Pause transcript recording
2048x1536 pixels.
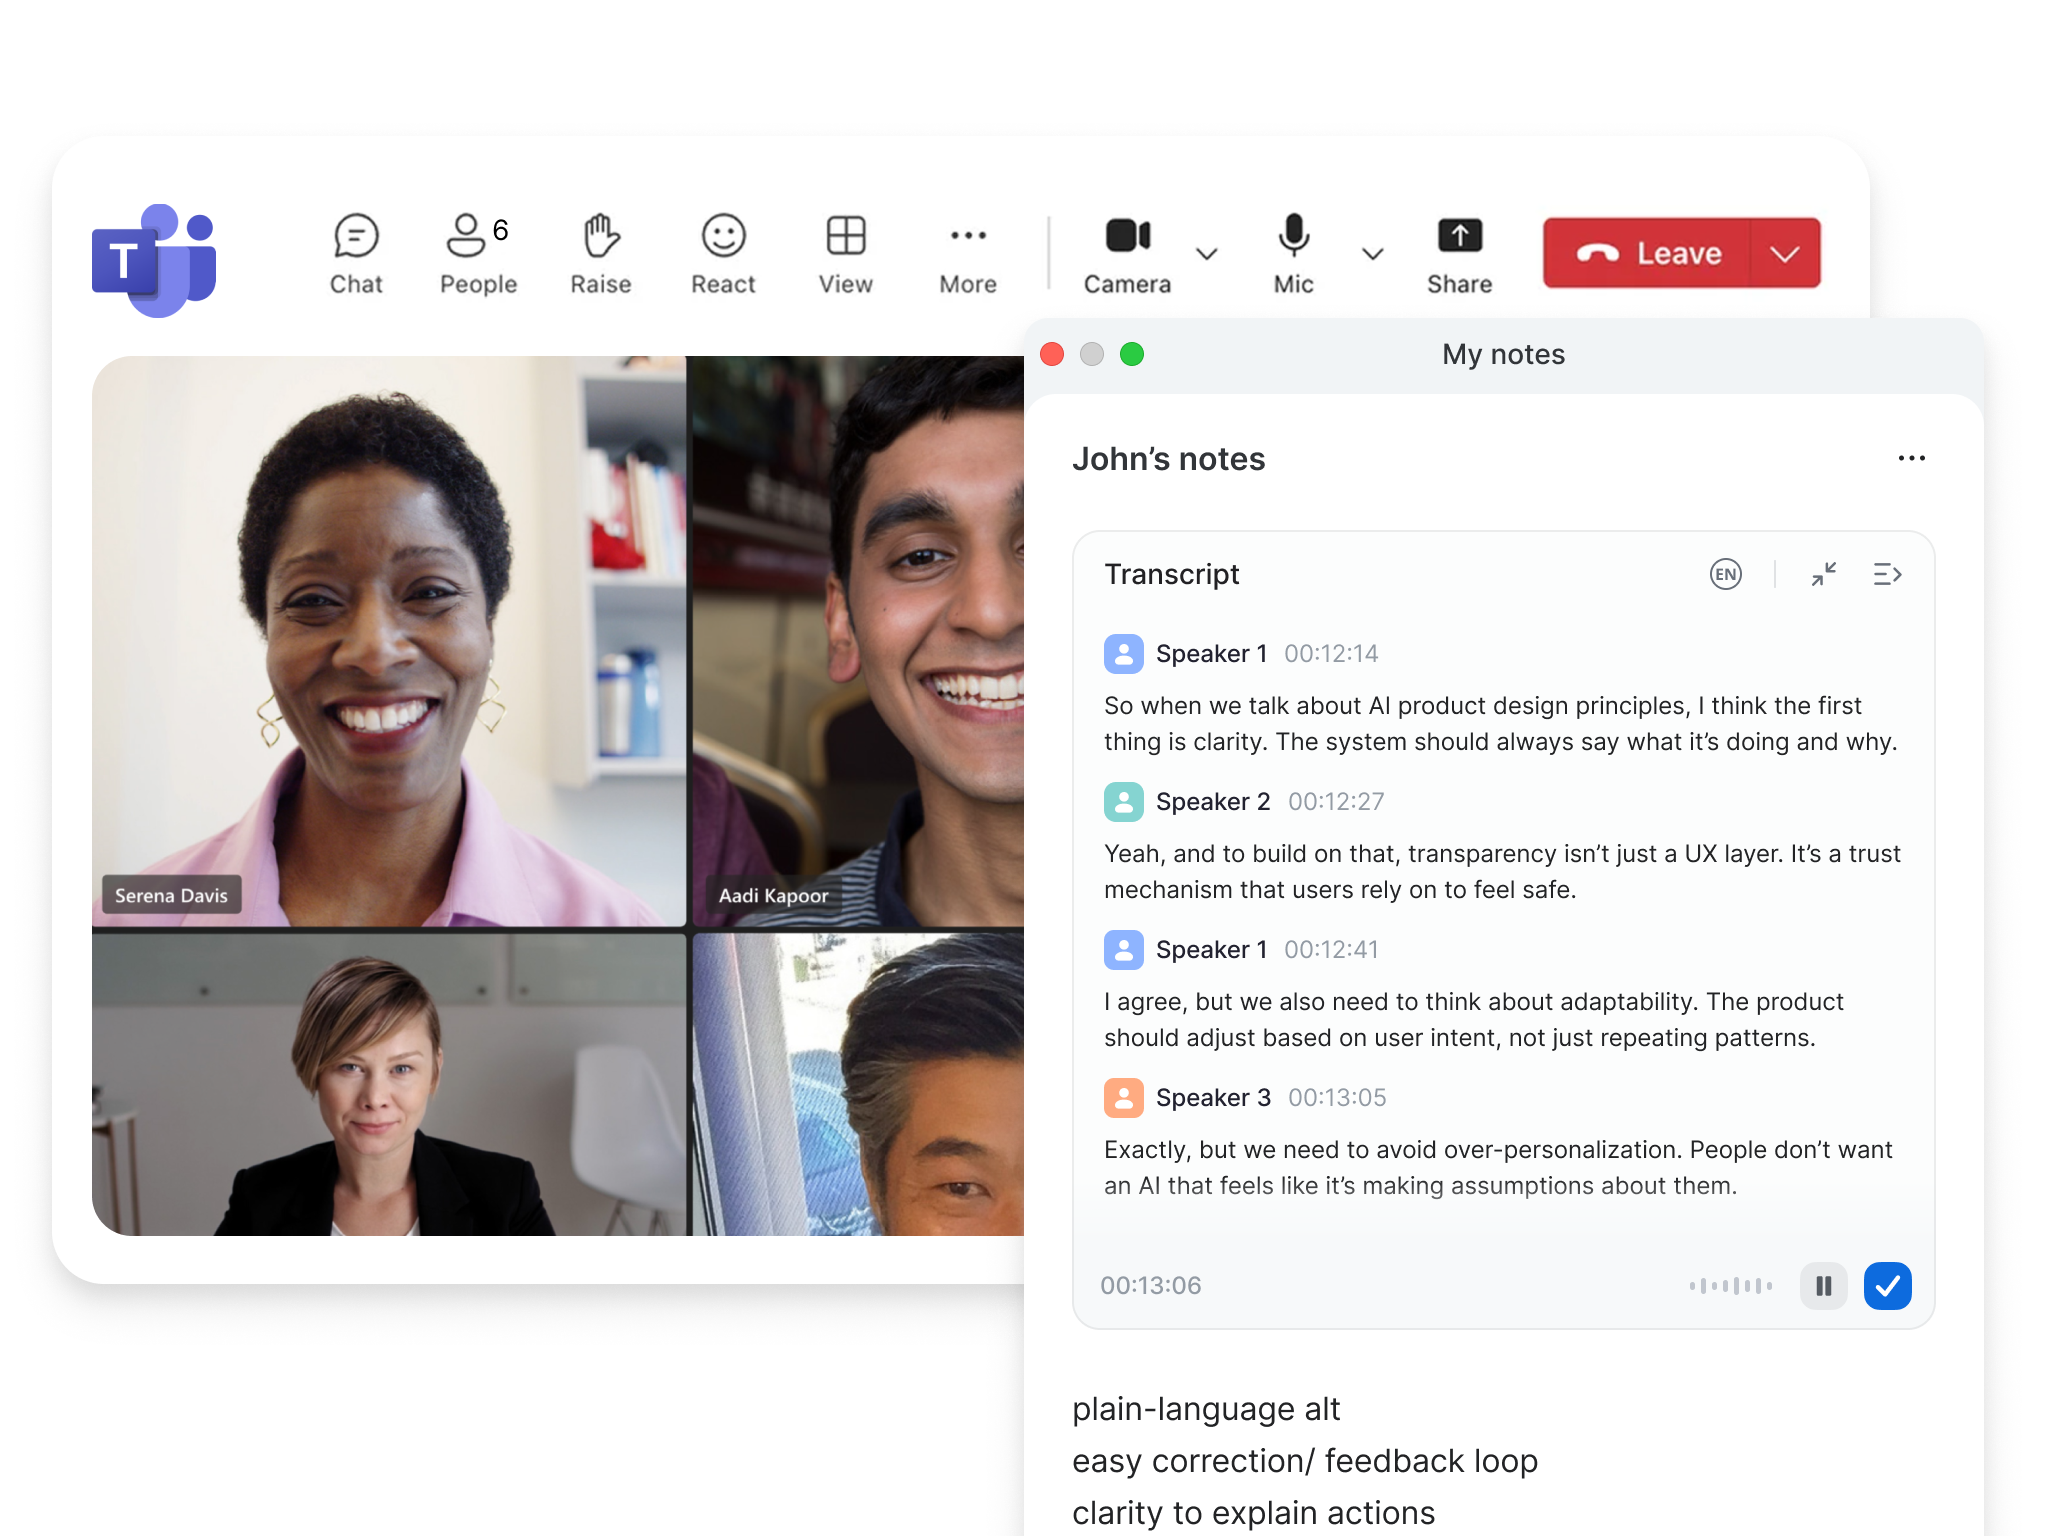[1823, 1286]
